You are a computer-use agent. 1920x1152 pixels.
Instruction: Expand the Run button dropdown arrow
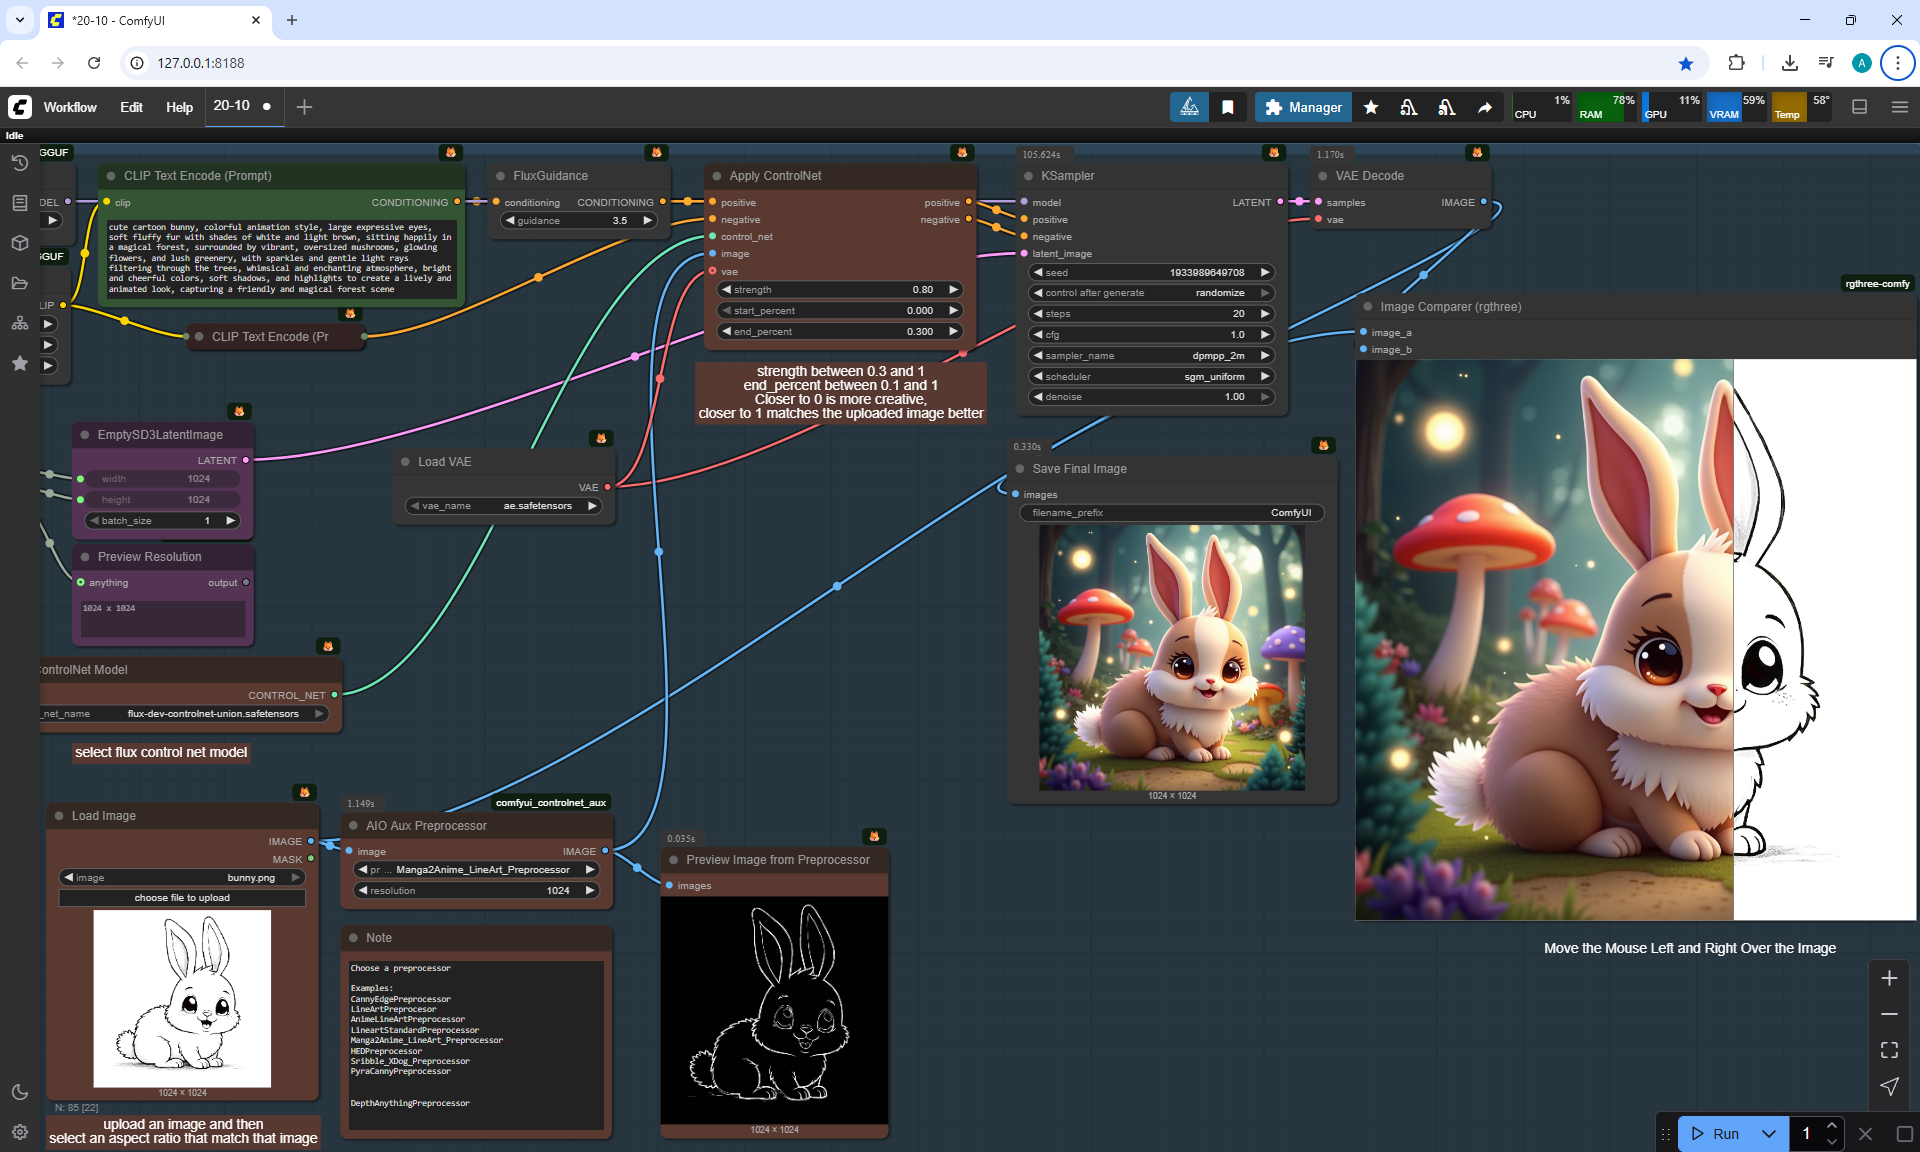coord(1768,1134)
